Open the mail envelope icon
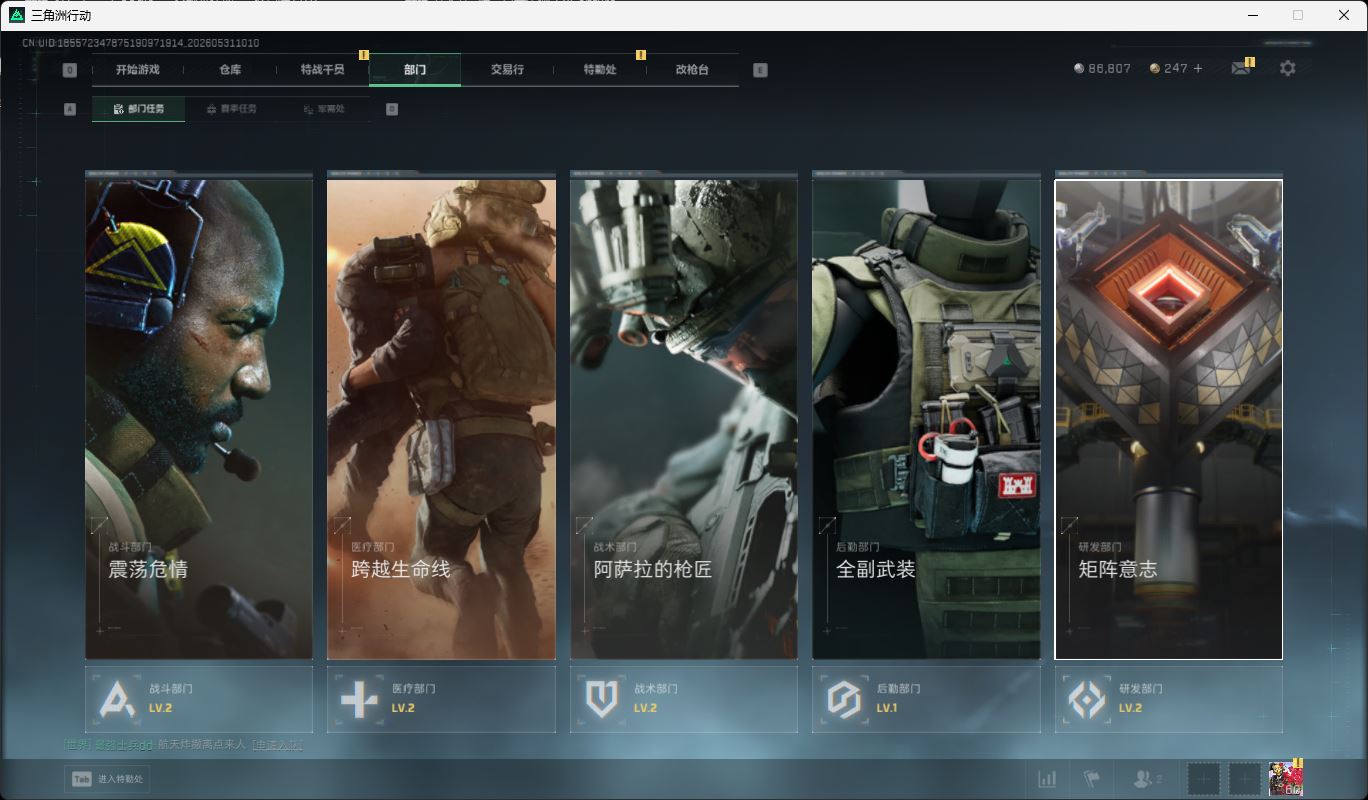Image resolution: width=1368 pixels, height=800 pixels. click(1240, 68)
